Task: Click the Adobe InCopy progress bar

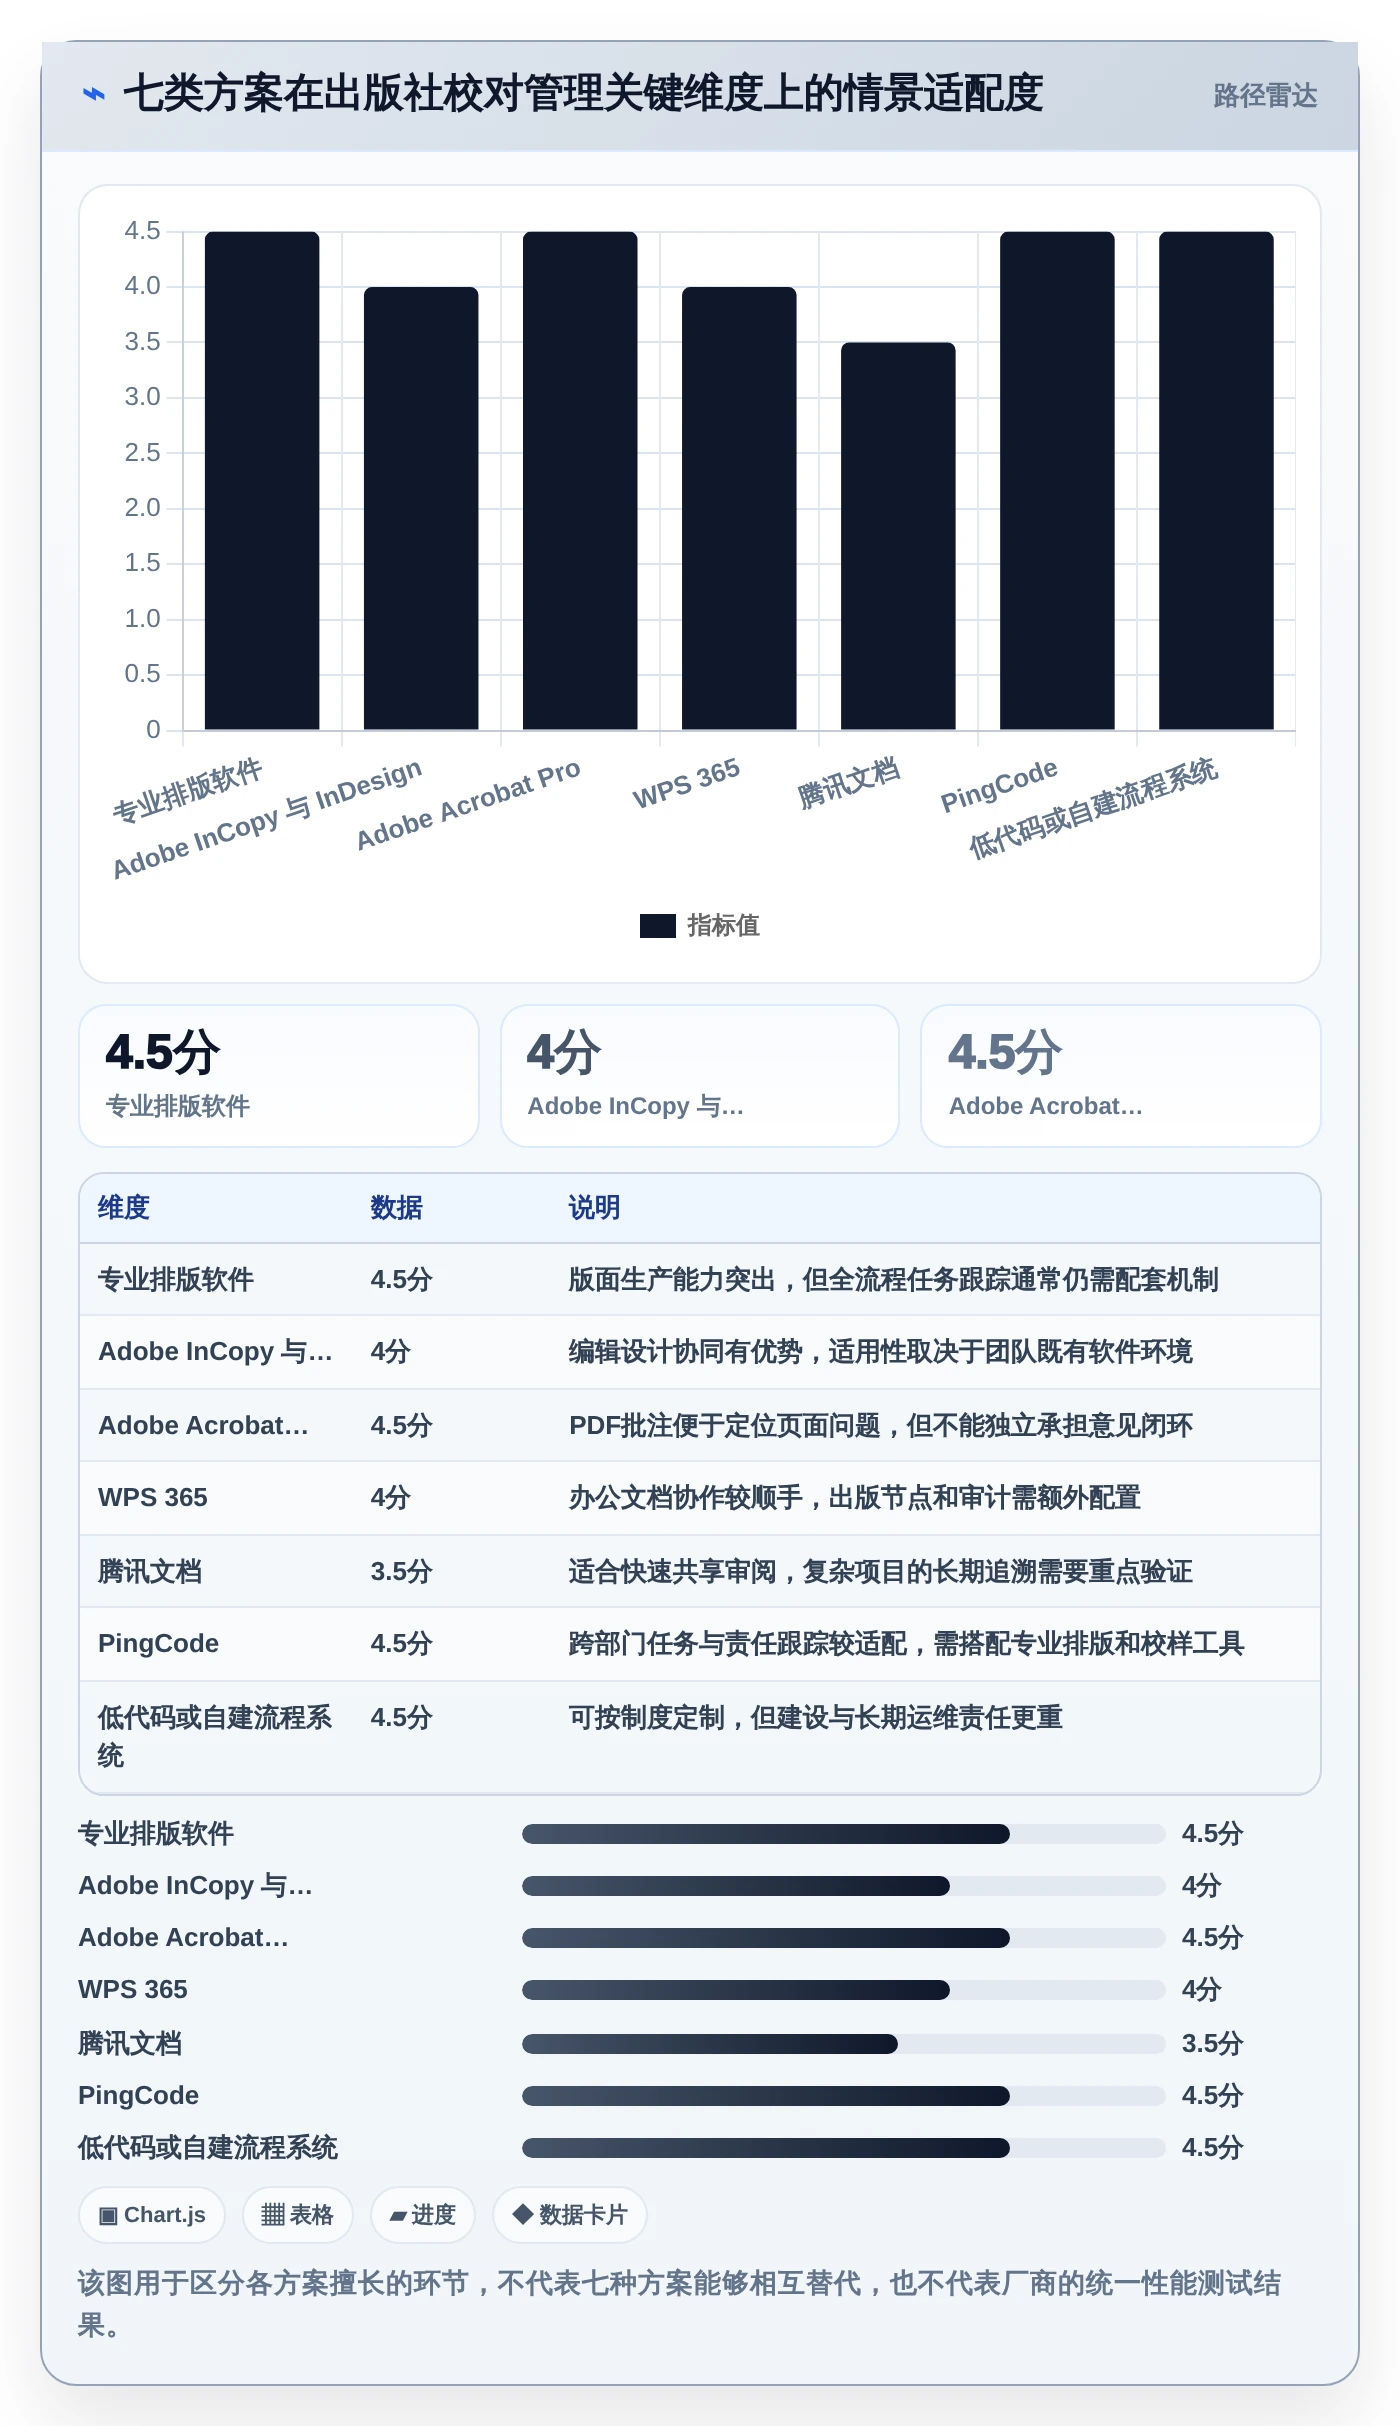Action: point(843,1886)
